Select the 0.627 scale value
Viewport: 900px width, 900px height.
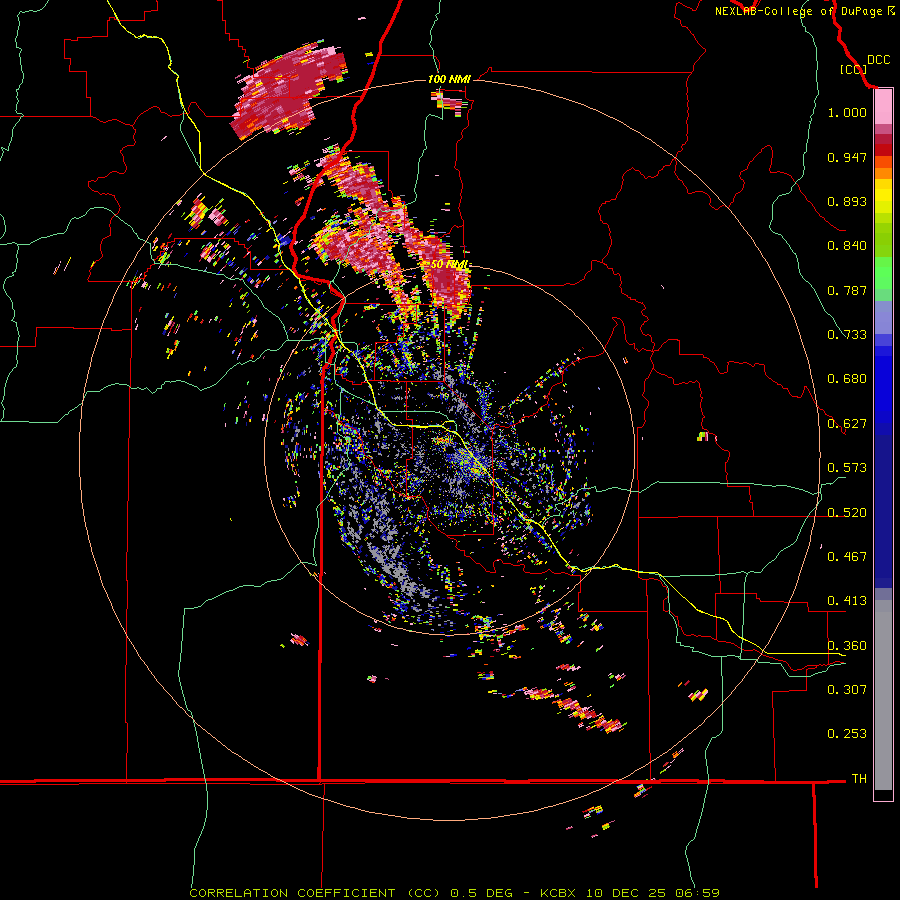tap(847, 424)
